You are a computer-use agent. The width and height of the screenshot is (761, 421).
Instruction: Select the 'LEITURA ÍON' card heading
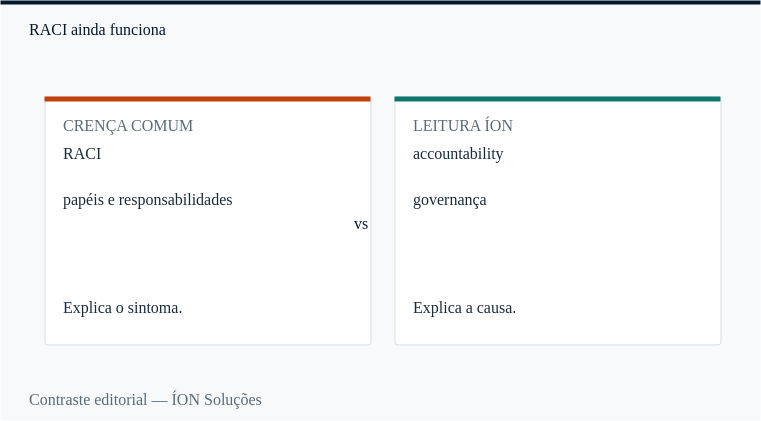tap(463, 126)
